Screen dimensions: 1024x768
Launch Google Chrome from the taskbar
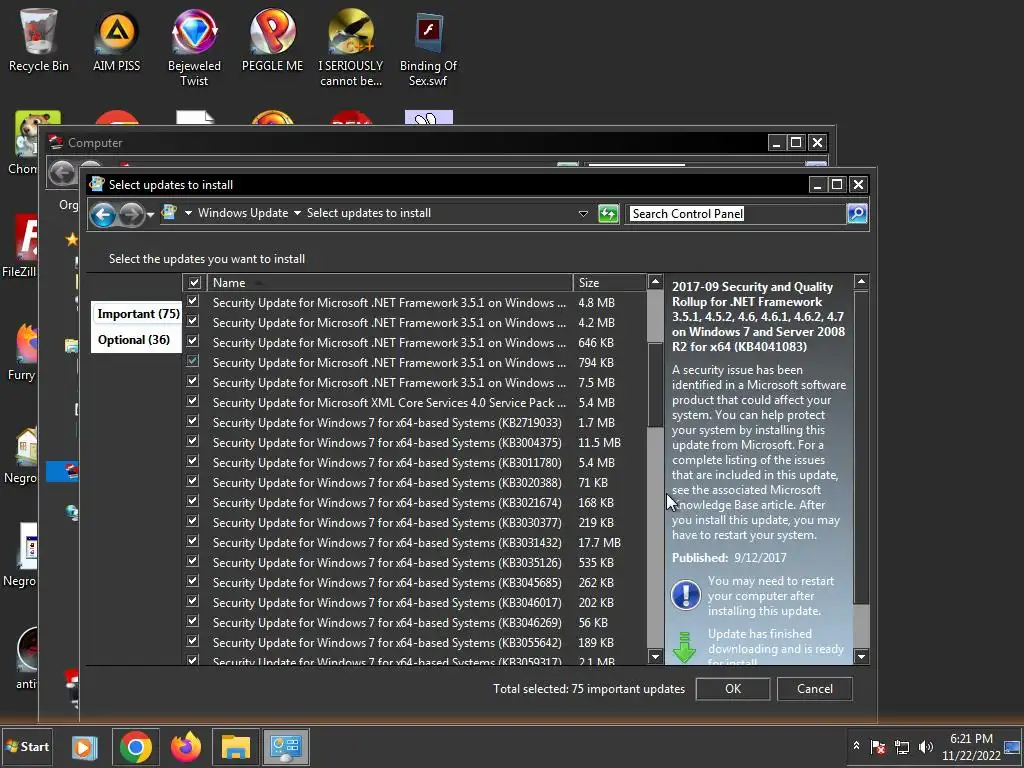pyautogui.click(x=135, y=747)
